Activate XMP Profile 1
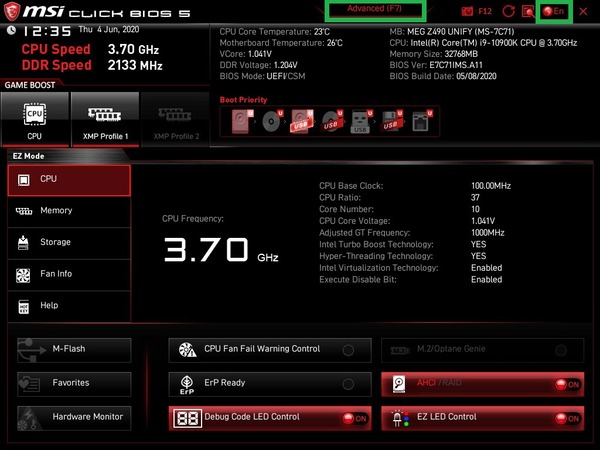The image size is (600, 450). pyautogui.click(x=105, y=120)
